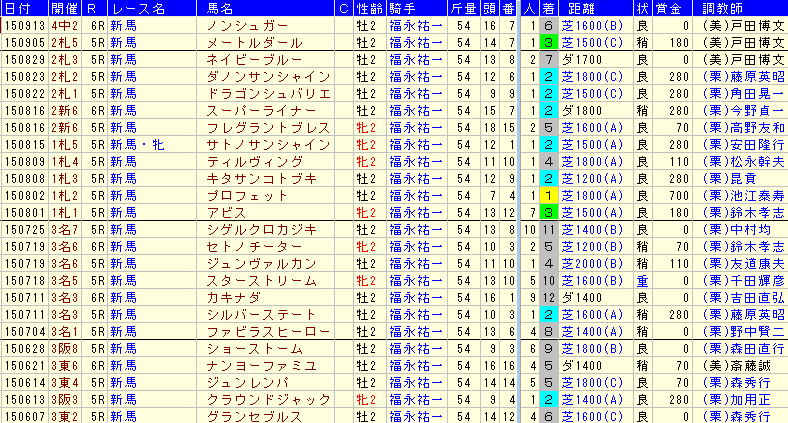Viewport: 788px width, 423px height.
Task: Click the レース名 column header
Action: [x=138, y=9]
